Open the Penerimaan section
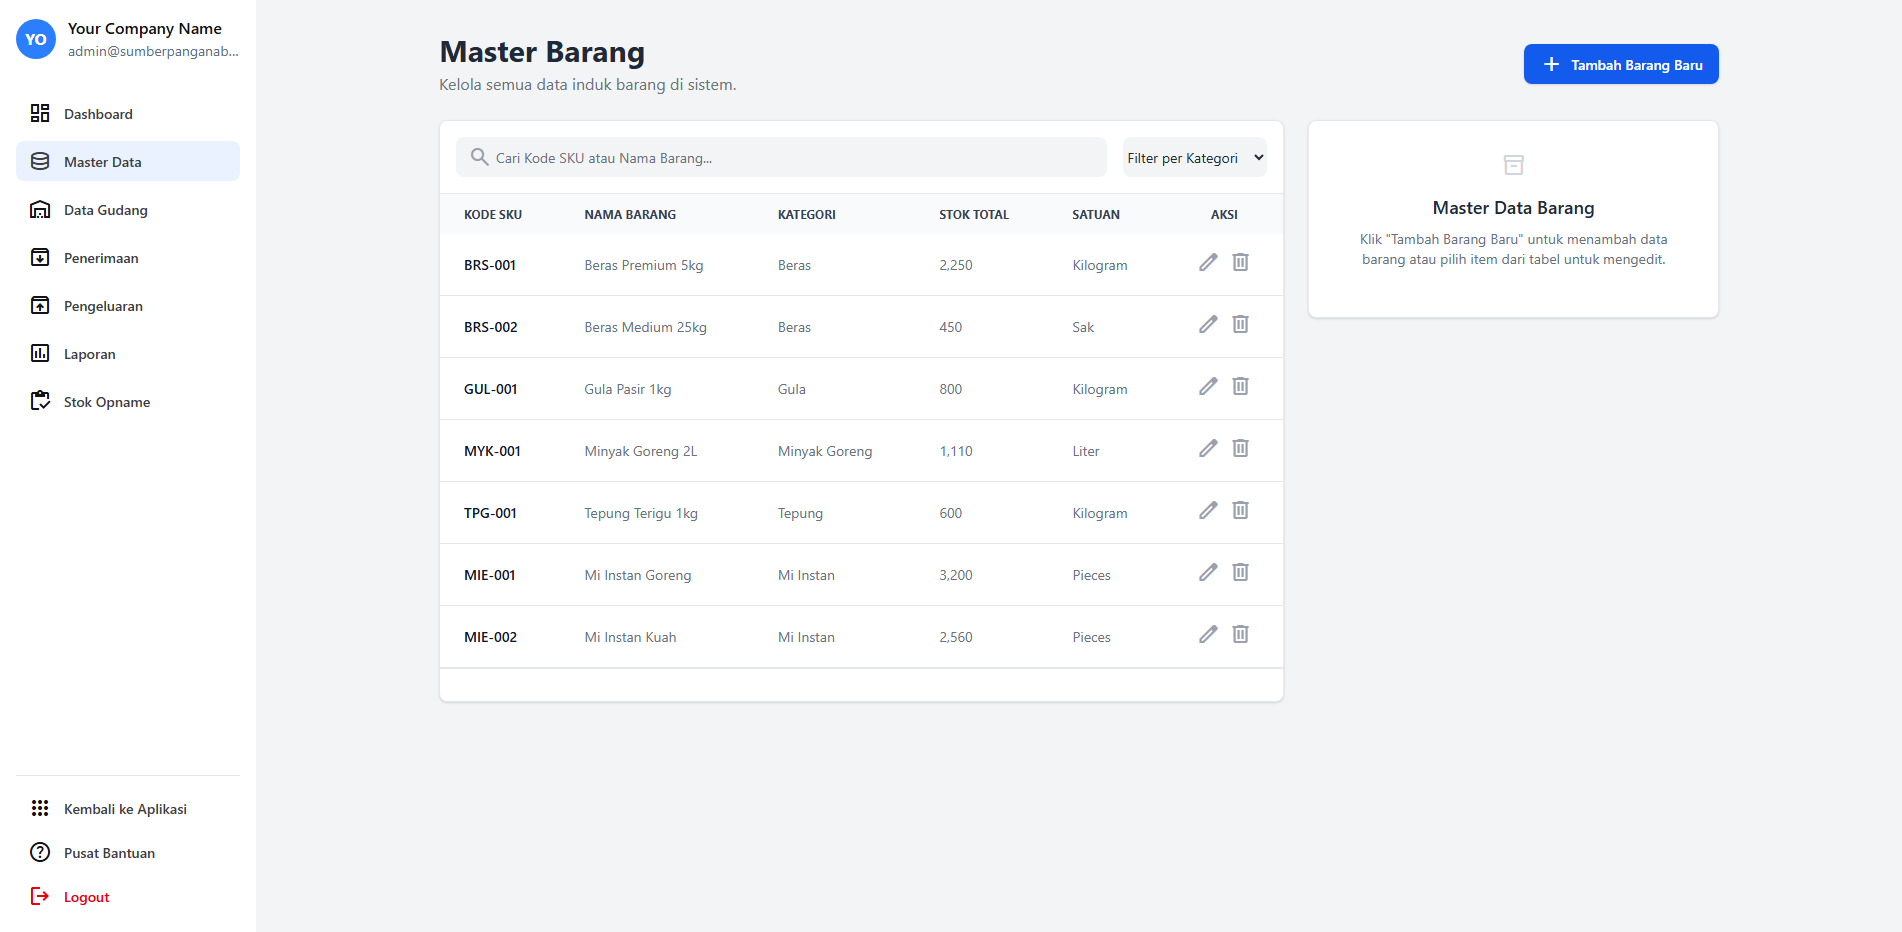This screenshot has width=1902, height=932. [101, 258]
